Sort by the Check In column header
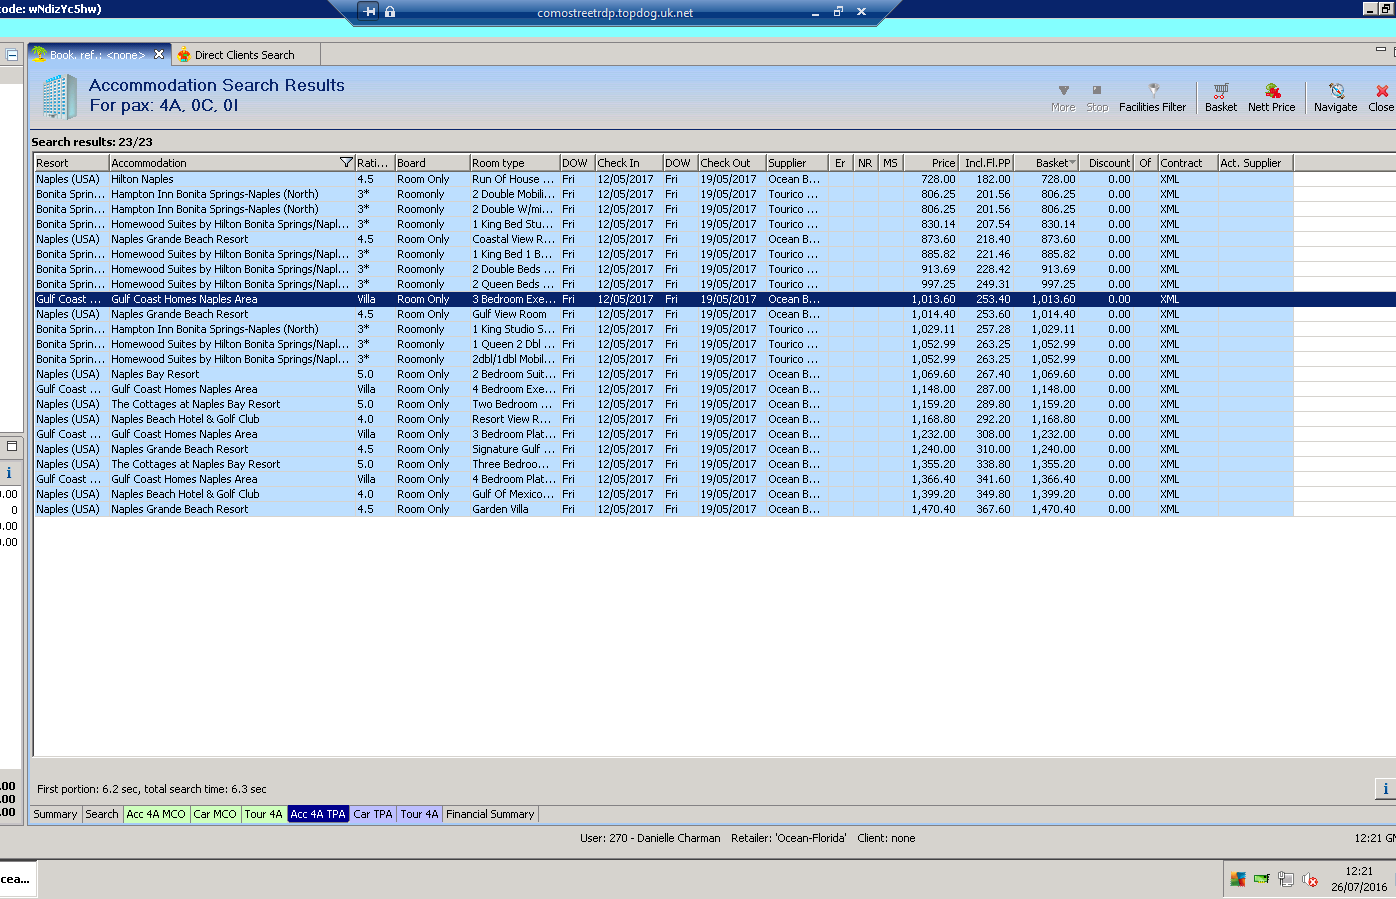 click(629, 163)
